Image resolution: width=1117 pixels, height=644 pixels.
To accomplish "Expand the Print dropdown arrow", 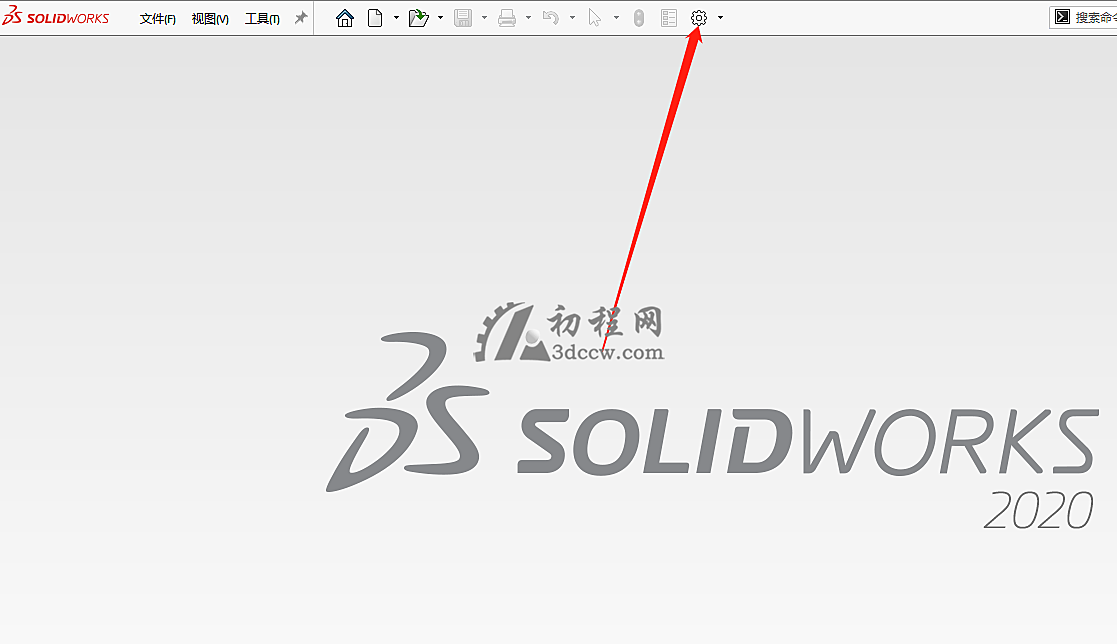I will click(529, 18).
